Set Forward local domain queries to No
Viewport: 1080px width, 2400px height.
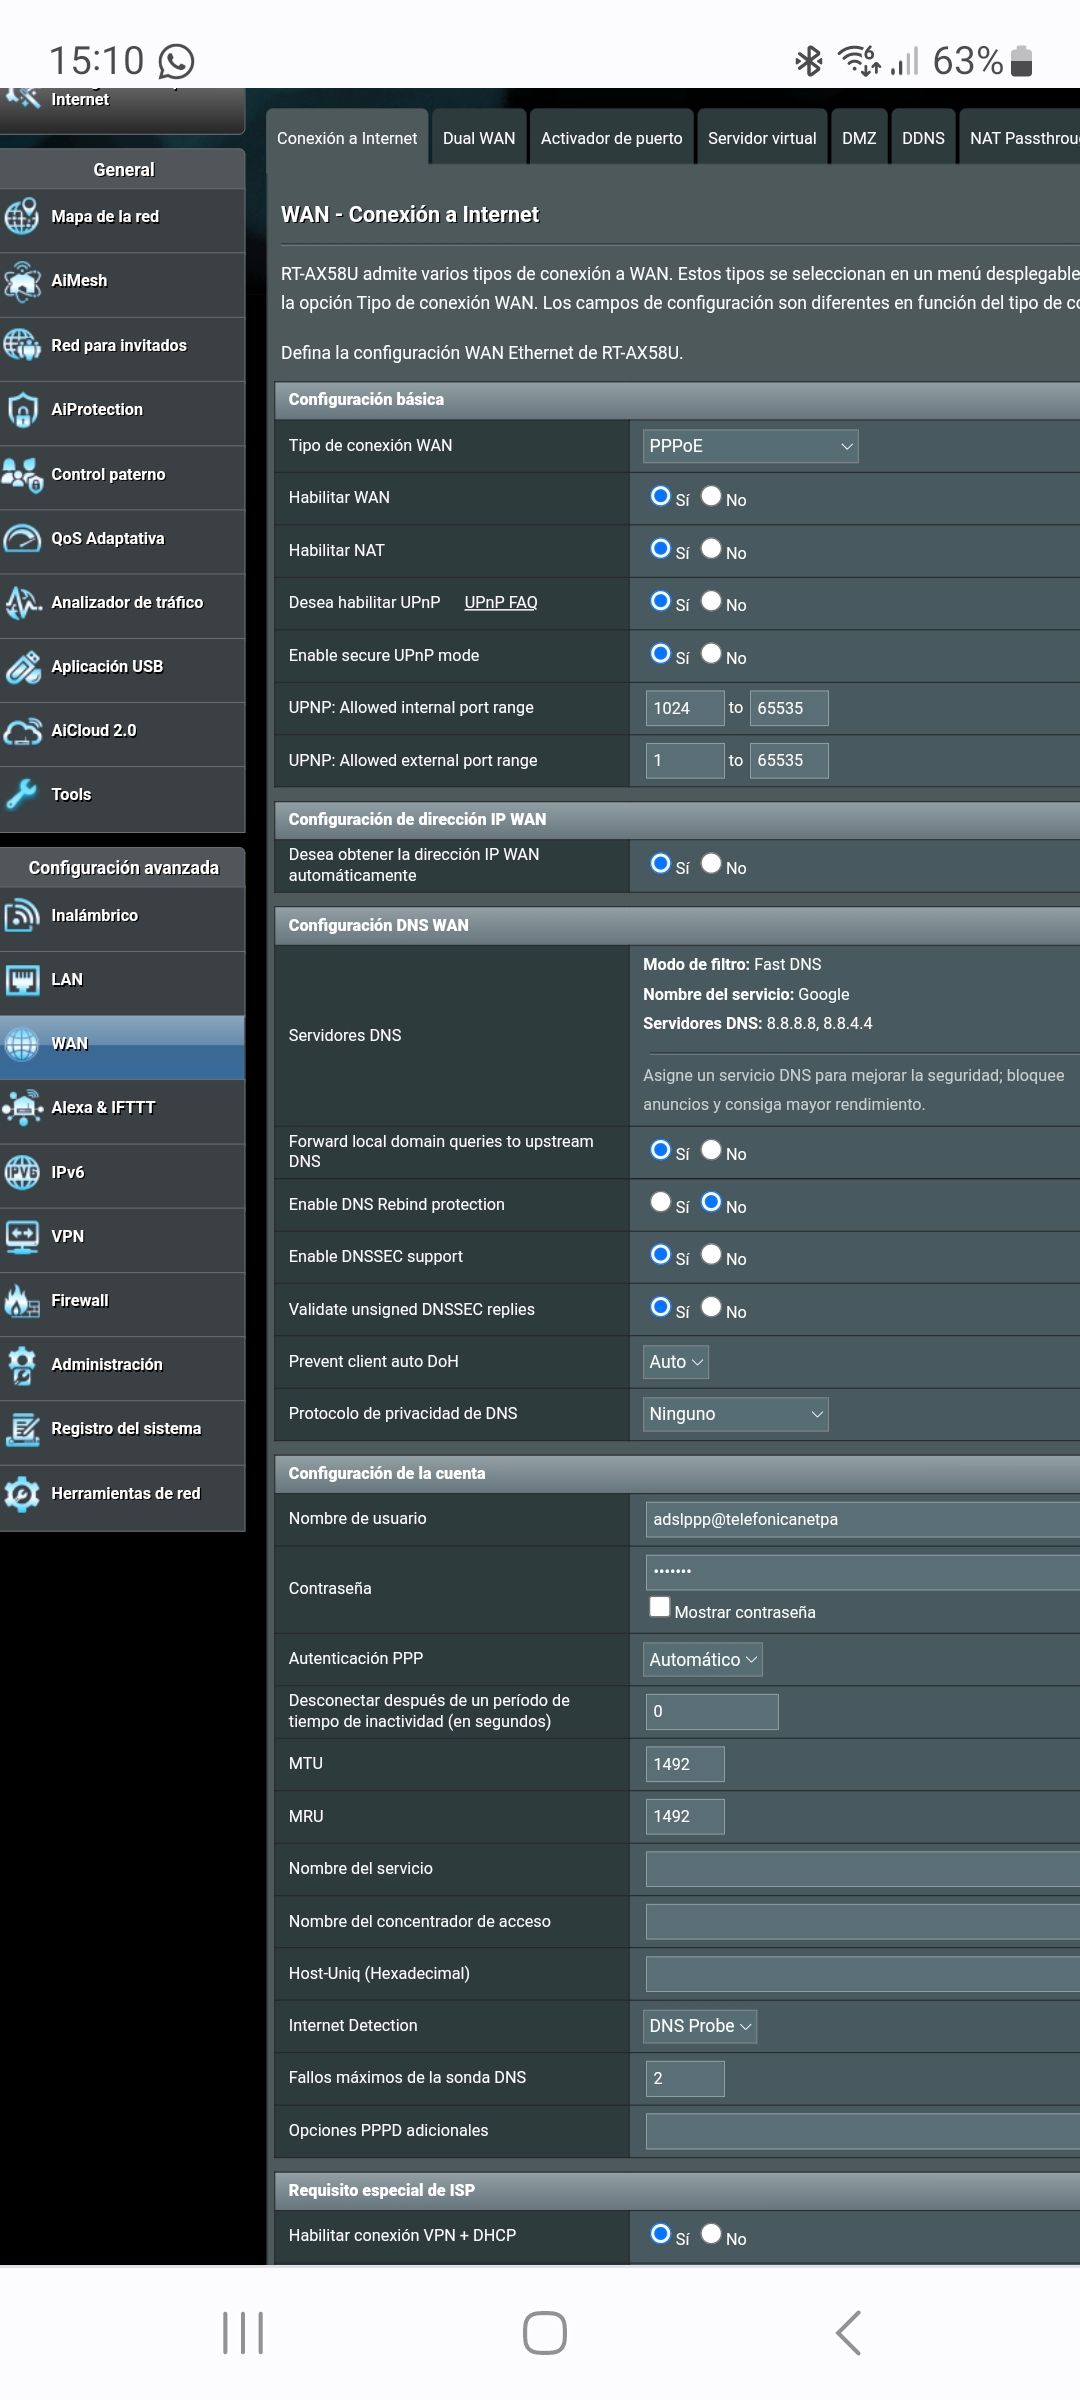pos(711,1150)
